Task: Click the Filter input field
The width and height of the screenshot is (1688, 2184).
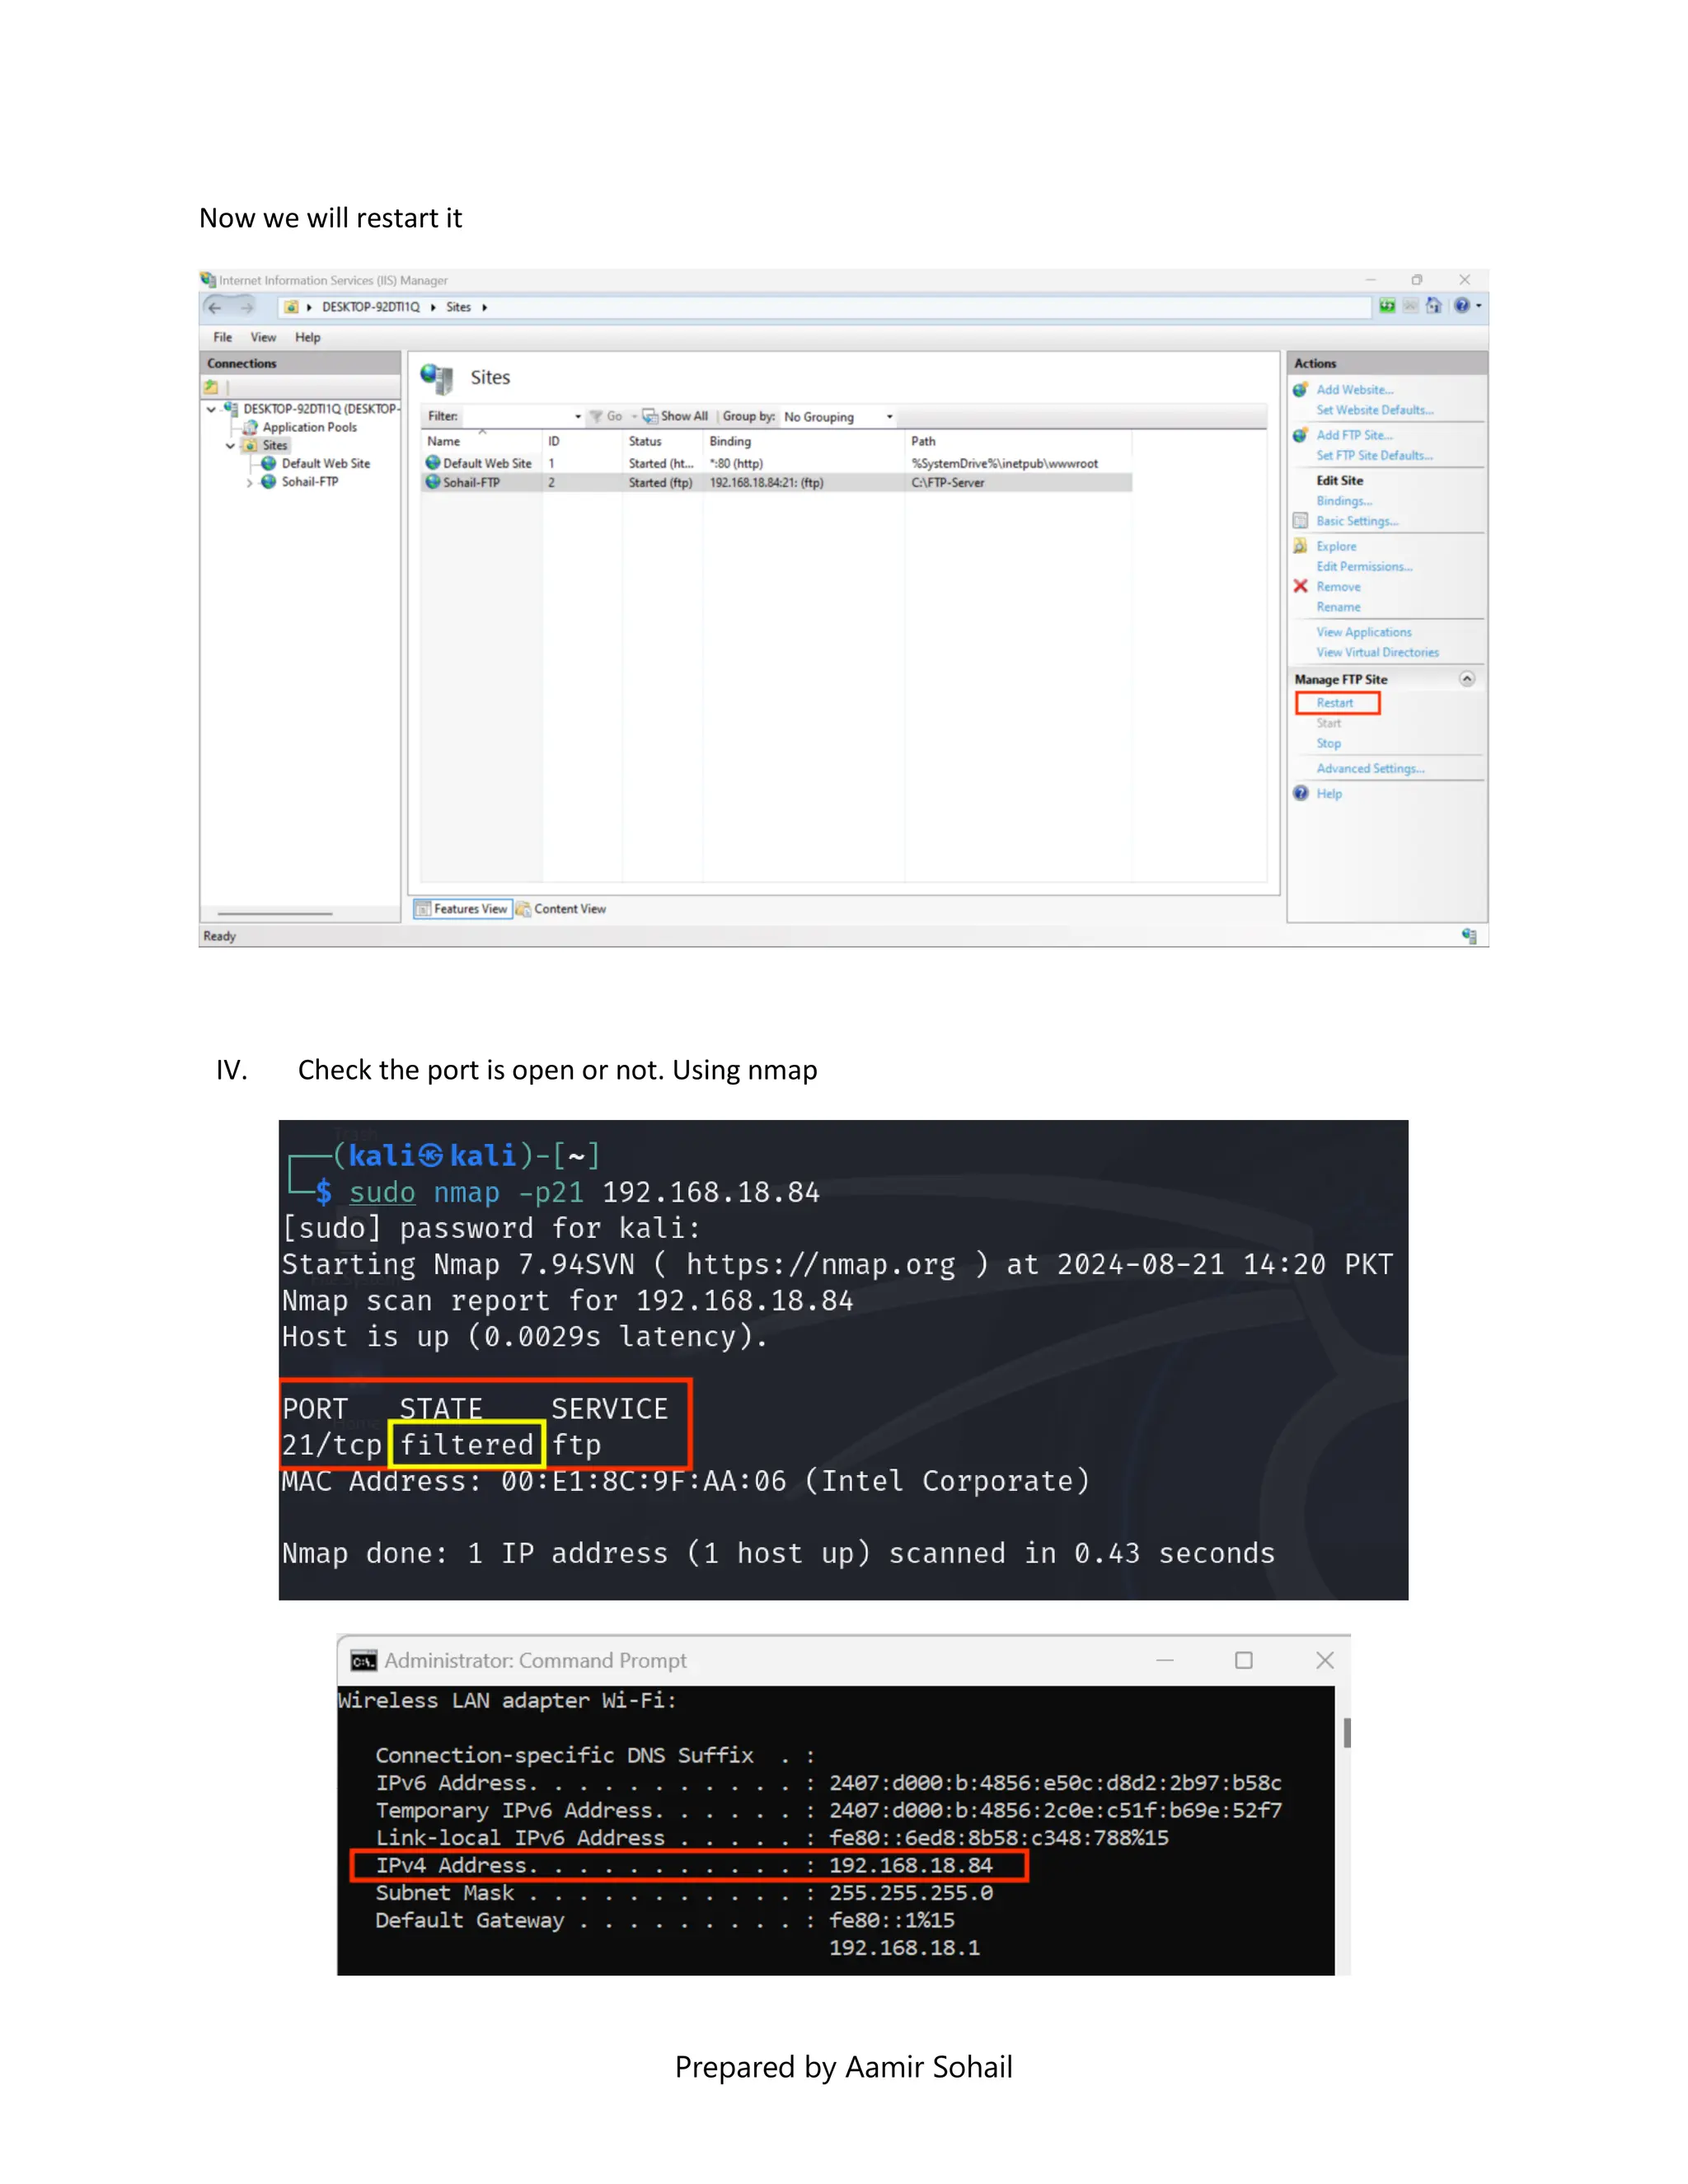Action: click(x=515, y=416)
